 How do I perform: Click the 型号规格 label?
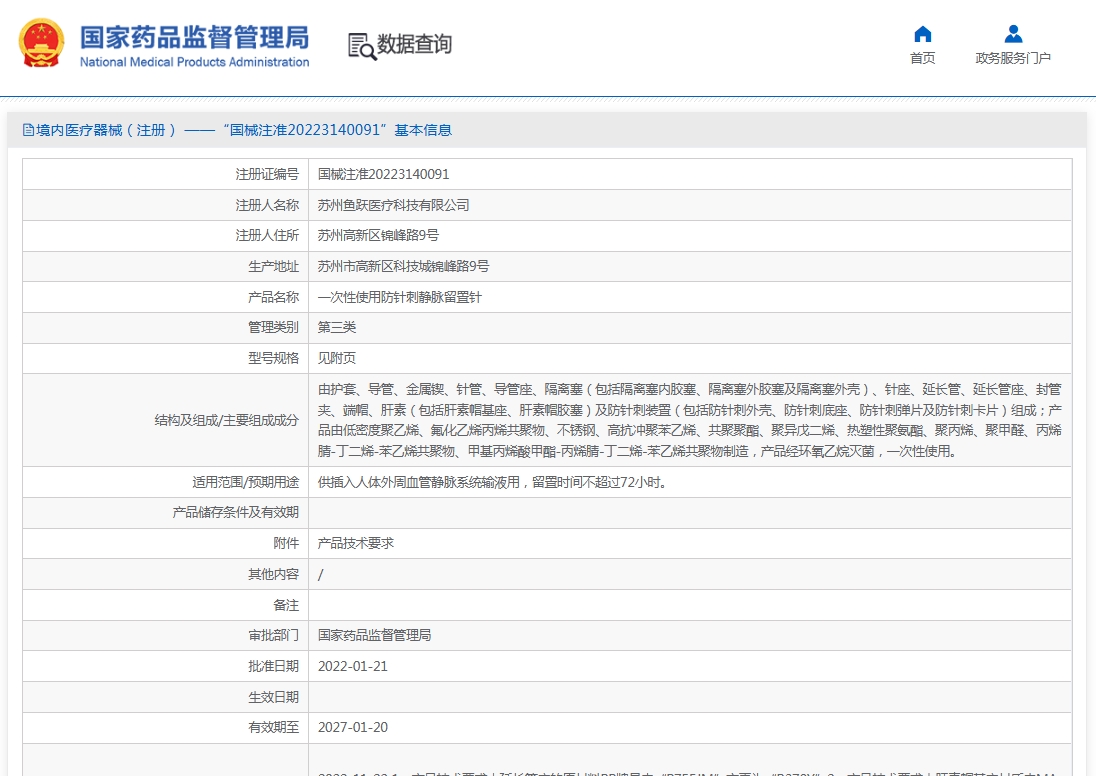coord(273,358)
